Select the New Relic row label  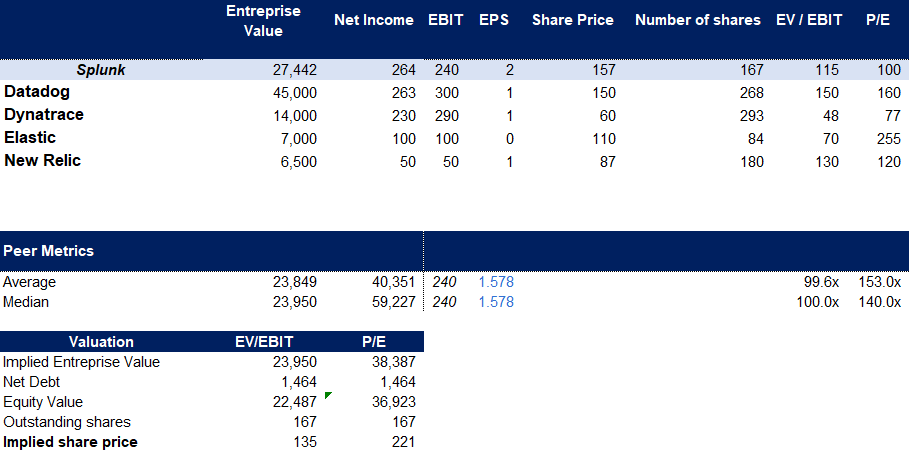click(42, 161)
